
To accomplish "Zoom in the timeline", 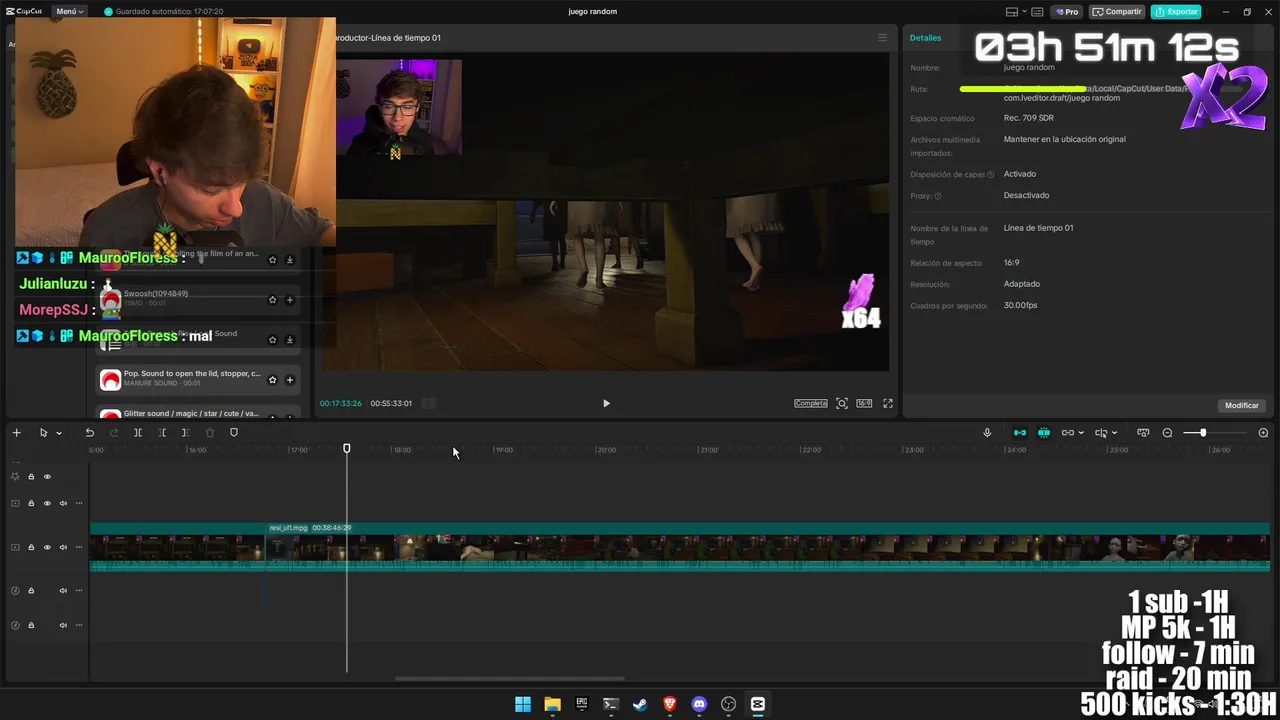I will pyautogui.click(x=1263, y=433).
